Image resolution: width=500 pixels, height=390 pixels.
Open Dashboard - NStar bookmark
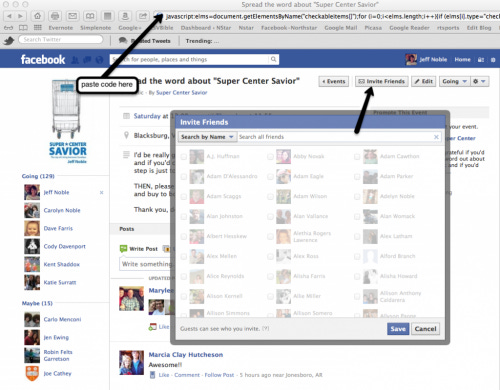click(x=206, y=28)
